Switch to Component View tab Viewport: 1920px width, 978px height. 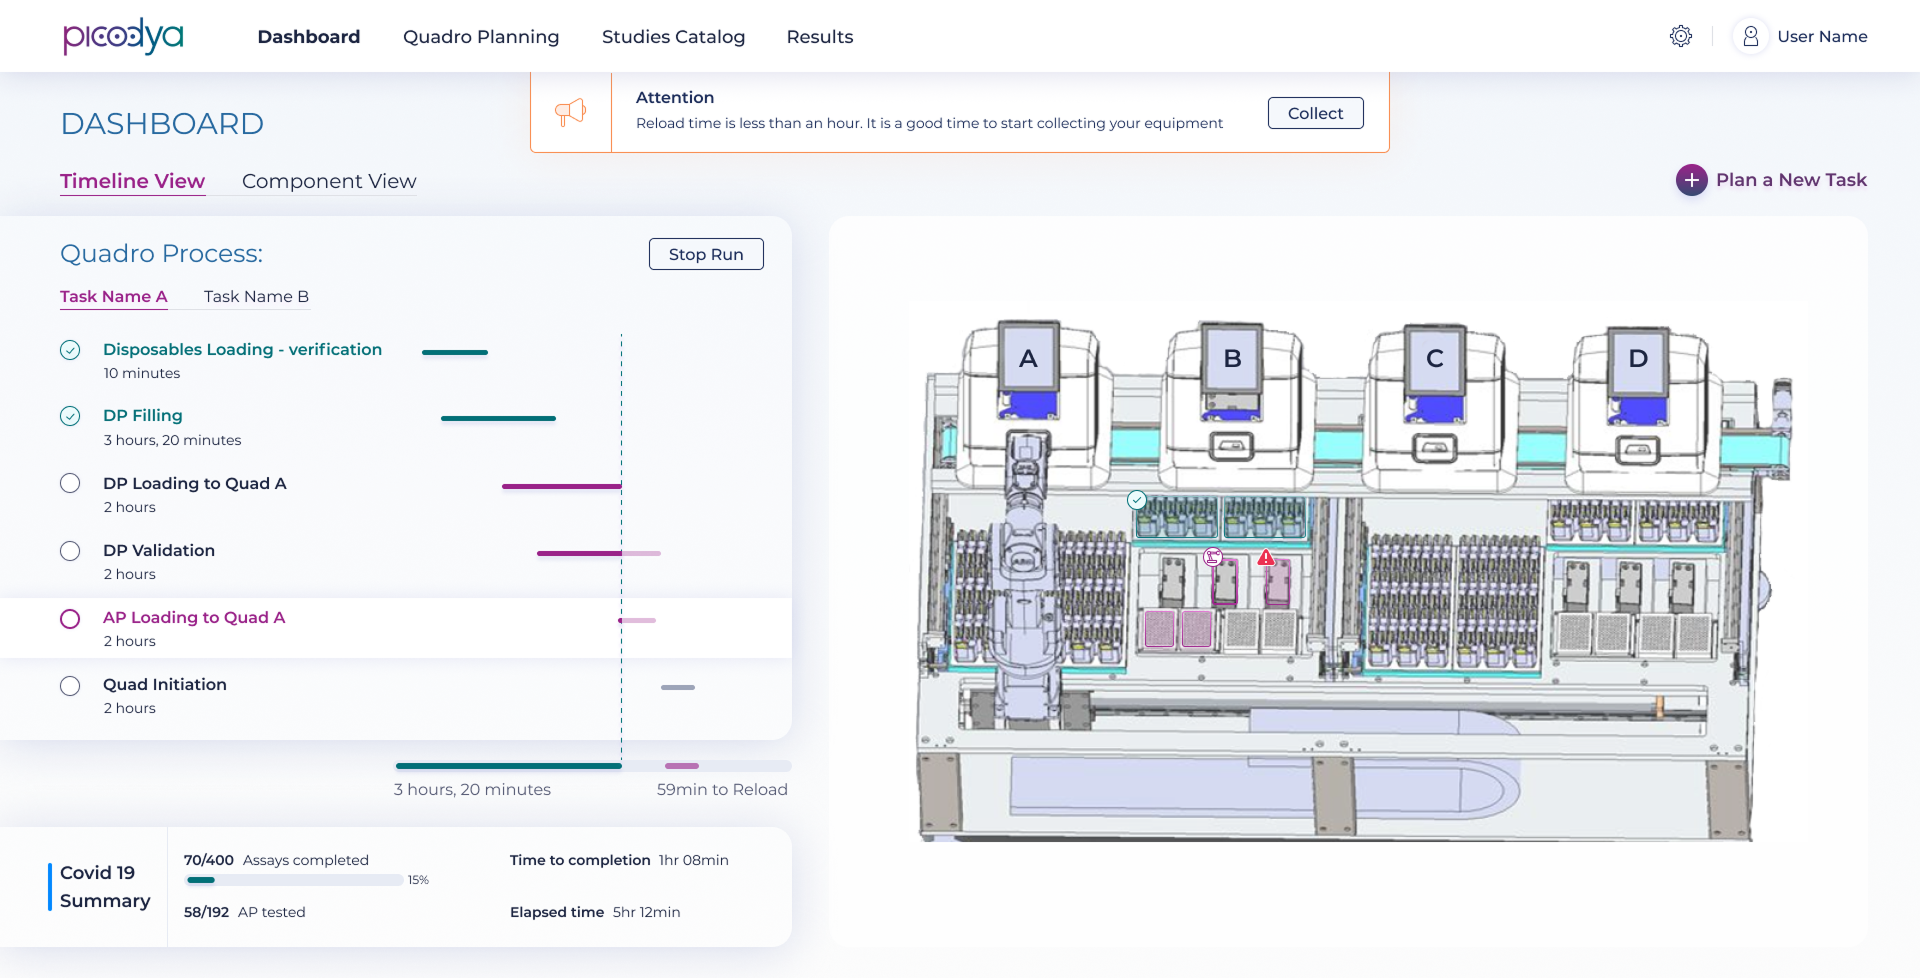tap(329, 181)
